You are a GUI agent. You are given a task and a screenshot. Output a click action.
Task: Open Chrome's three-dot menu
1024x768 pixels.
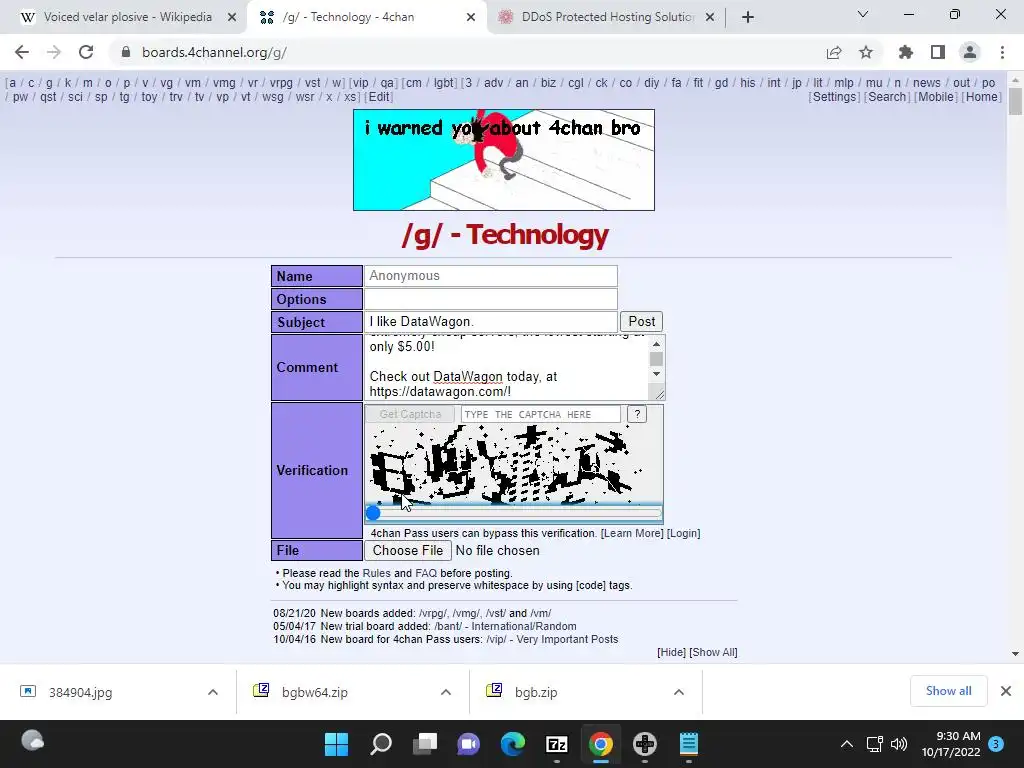click(x=1002, y=52)
